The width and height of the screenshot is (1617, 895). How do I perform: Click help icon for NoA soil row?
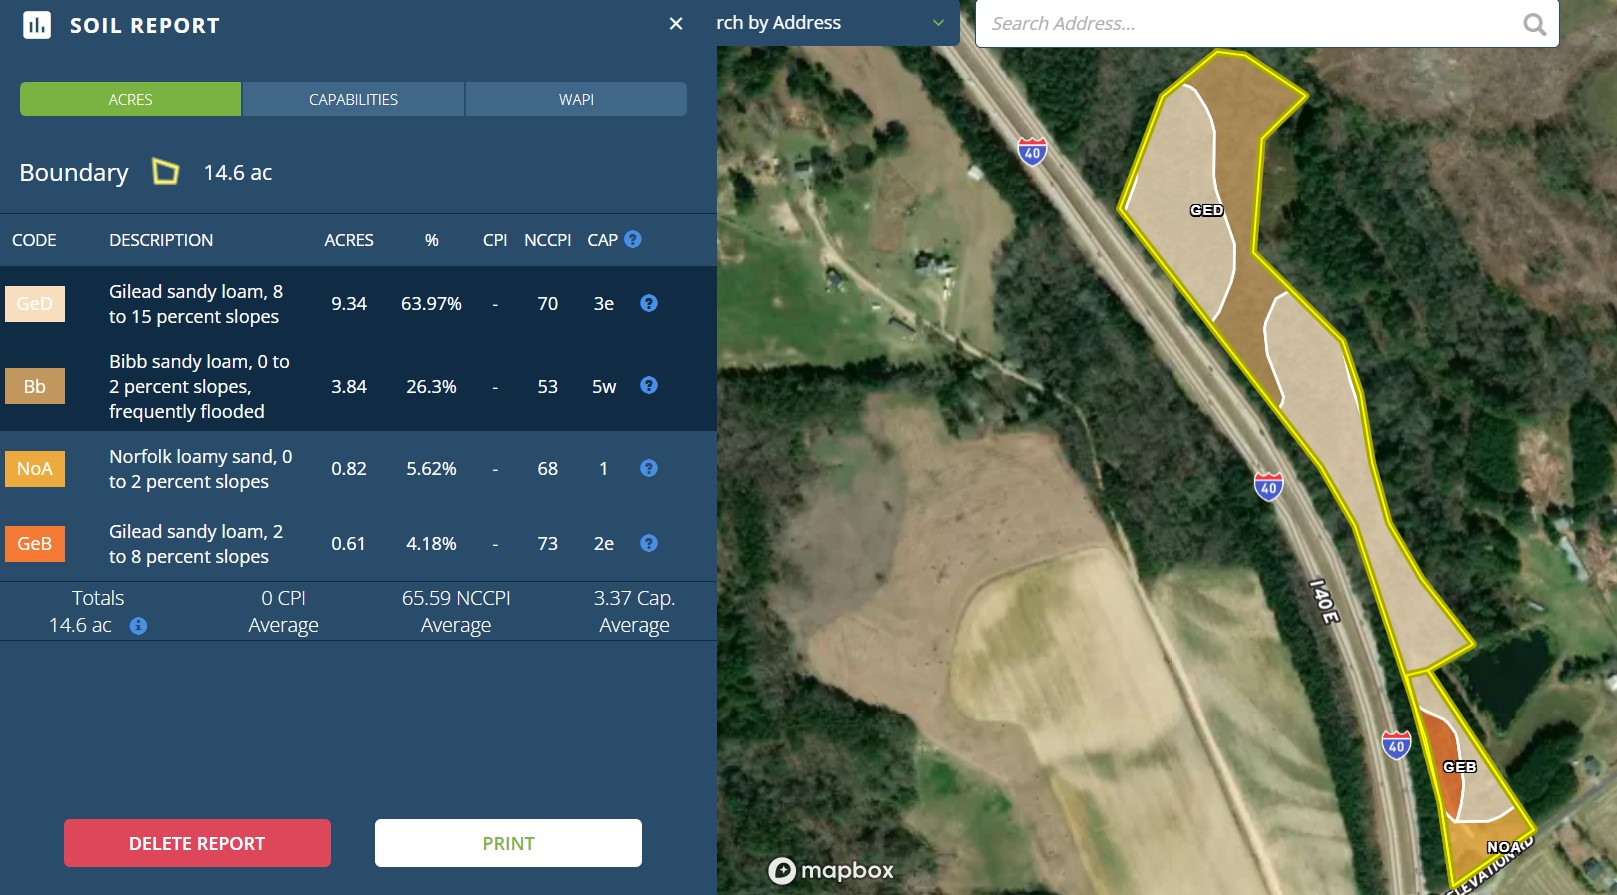pyautogui.click(x=648, y=468)
